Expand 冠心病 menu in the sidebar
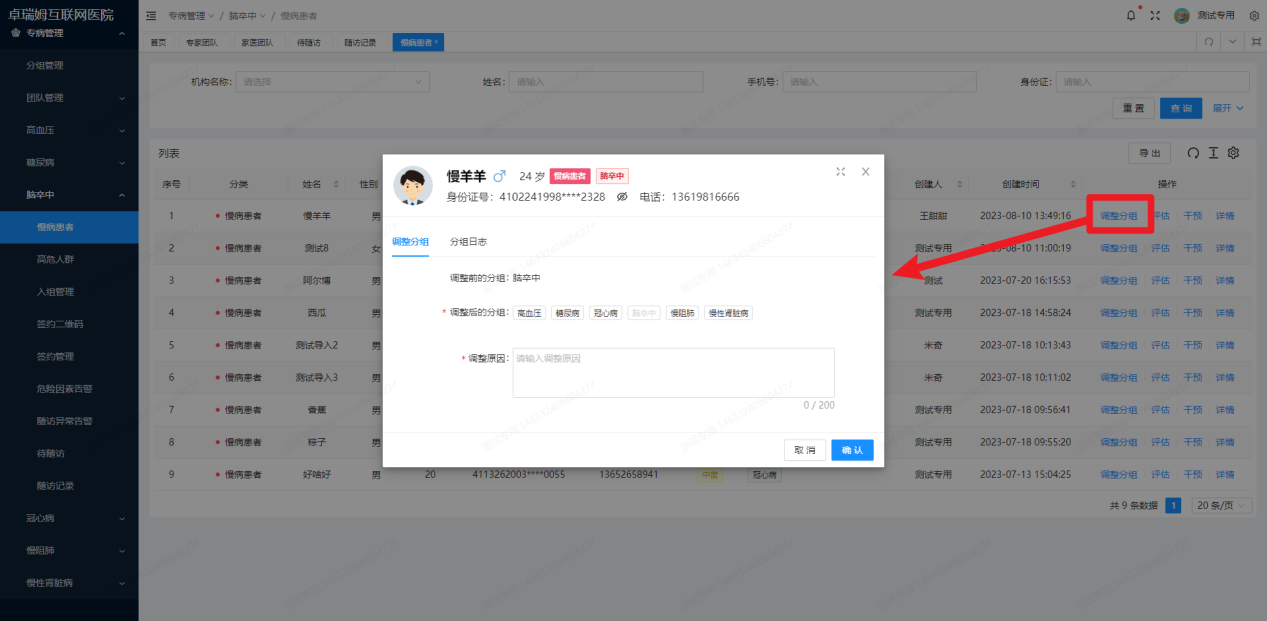The image size is (1267, 621). click(x=69, y=518)
